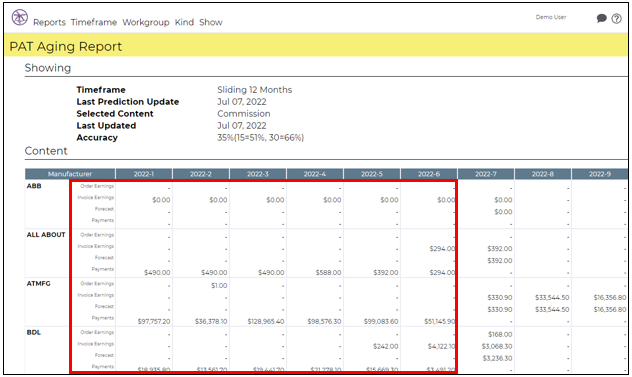Click the 2022-8 column header

(543, 174)
